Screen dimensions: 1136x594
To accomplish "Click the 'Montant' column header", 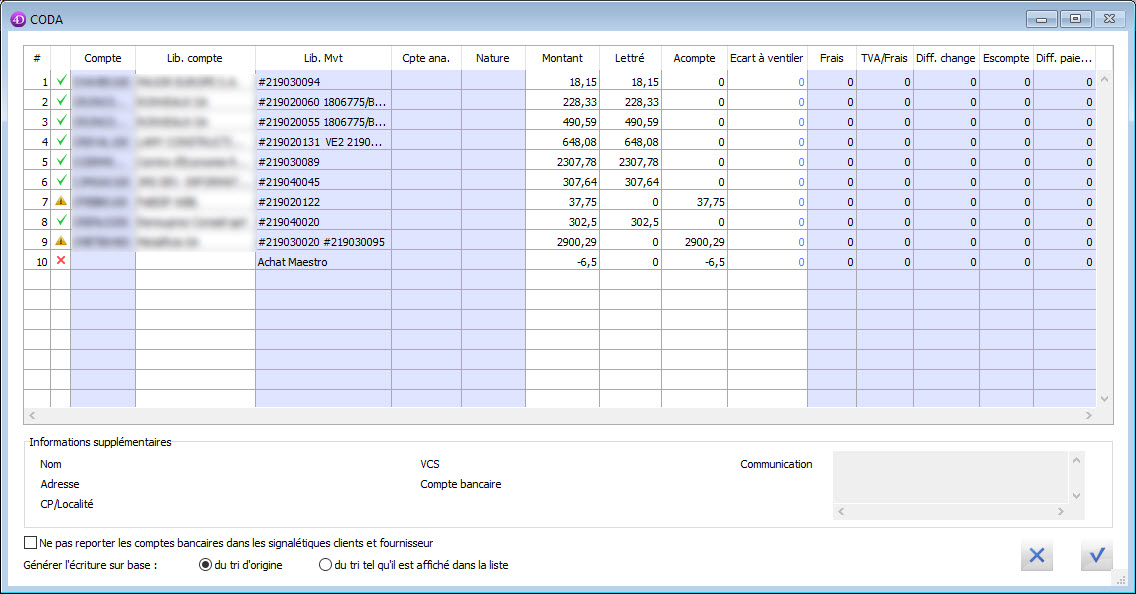I will pyautogui.click(x=562, y=58).
